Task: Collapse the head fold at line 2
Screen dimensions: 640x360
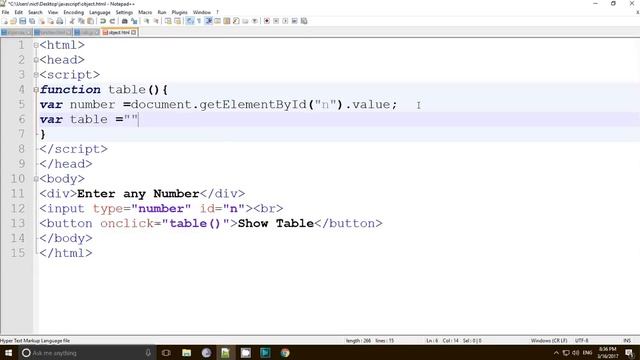Action: tap(36, 60)
